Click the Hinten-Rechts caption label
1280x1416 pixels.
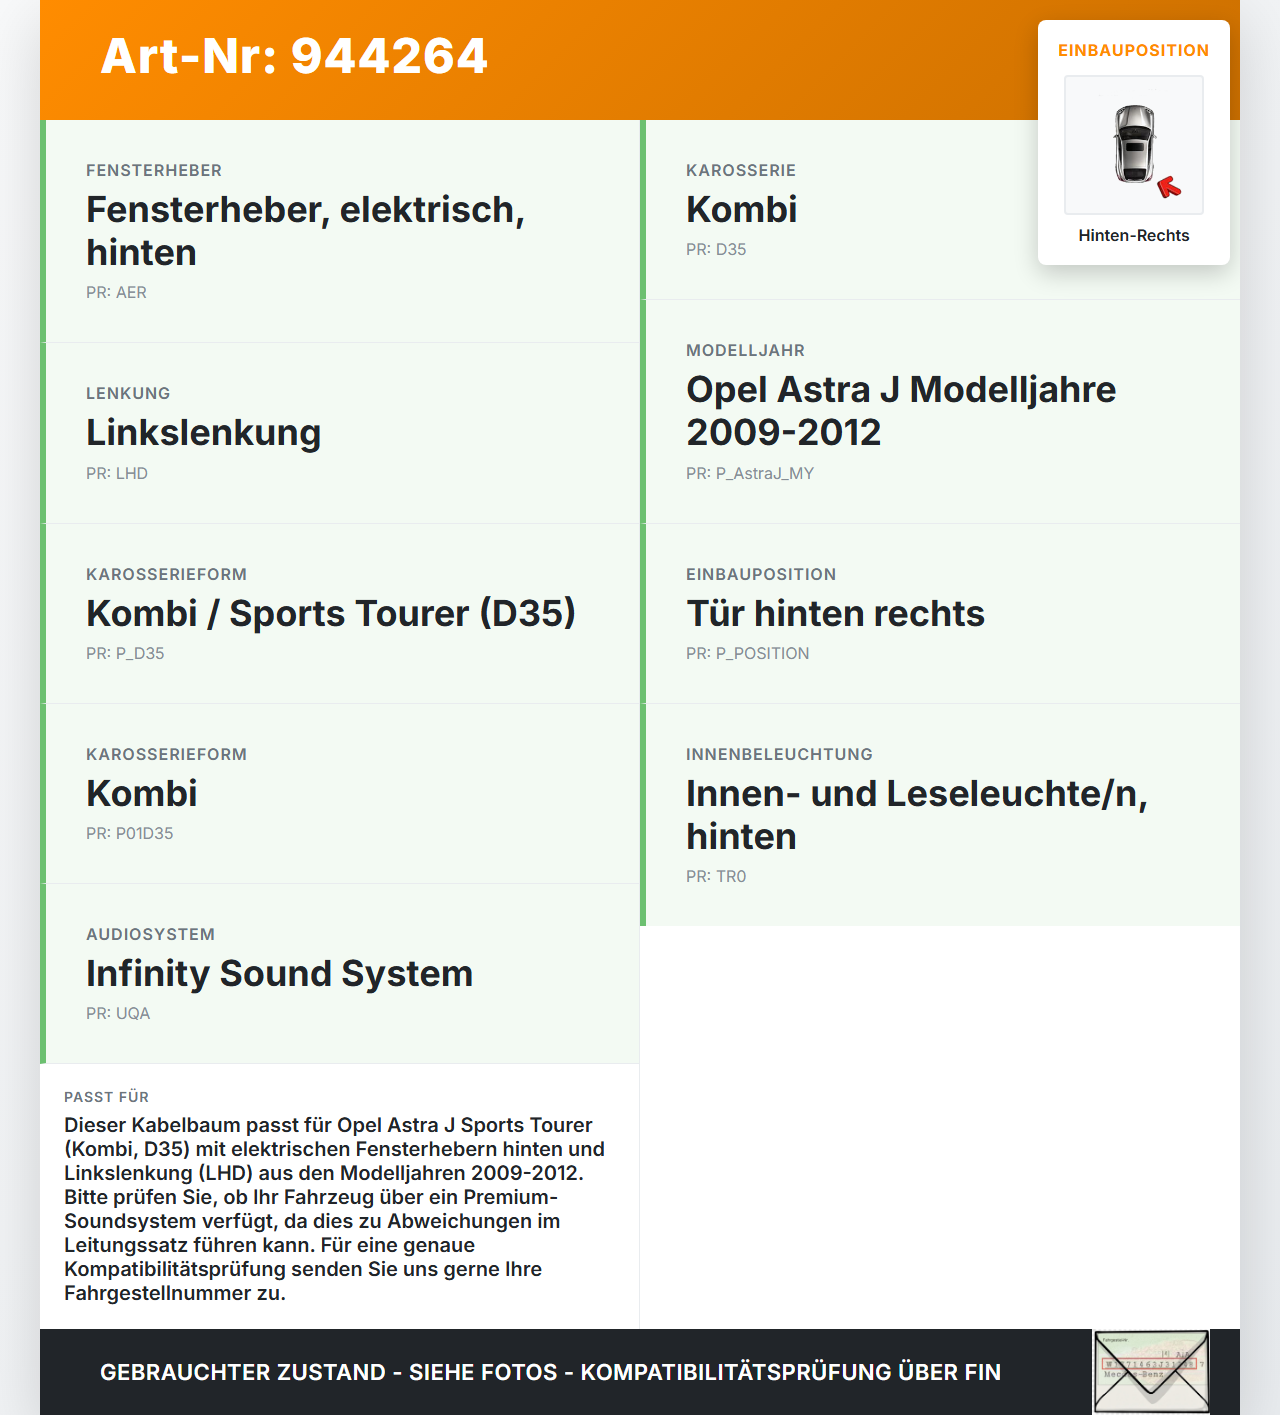tap(1134, 235)
